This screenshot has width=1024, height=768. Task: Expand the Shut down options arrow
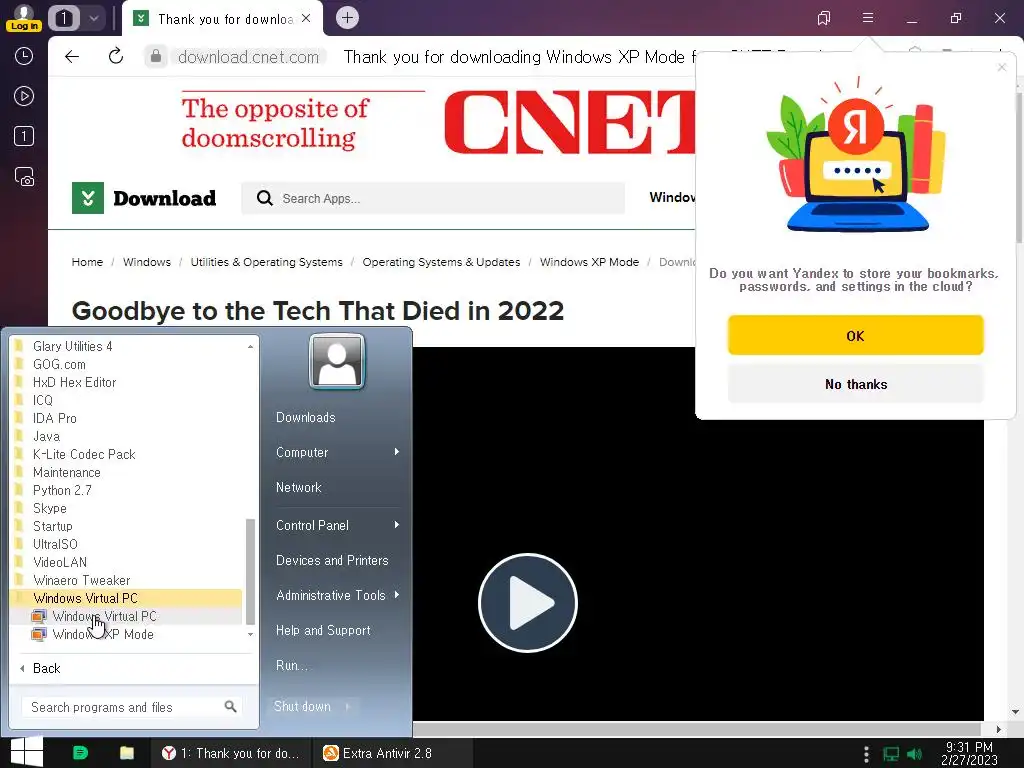pyautogui.click(x=348, y=706)
